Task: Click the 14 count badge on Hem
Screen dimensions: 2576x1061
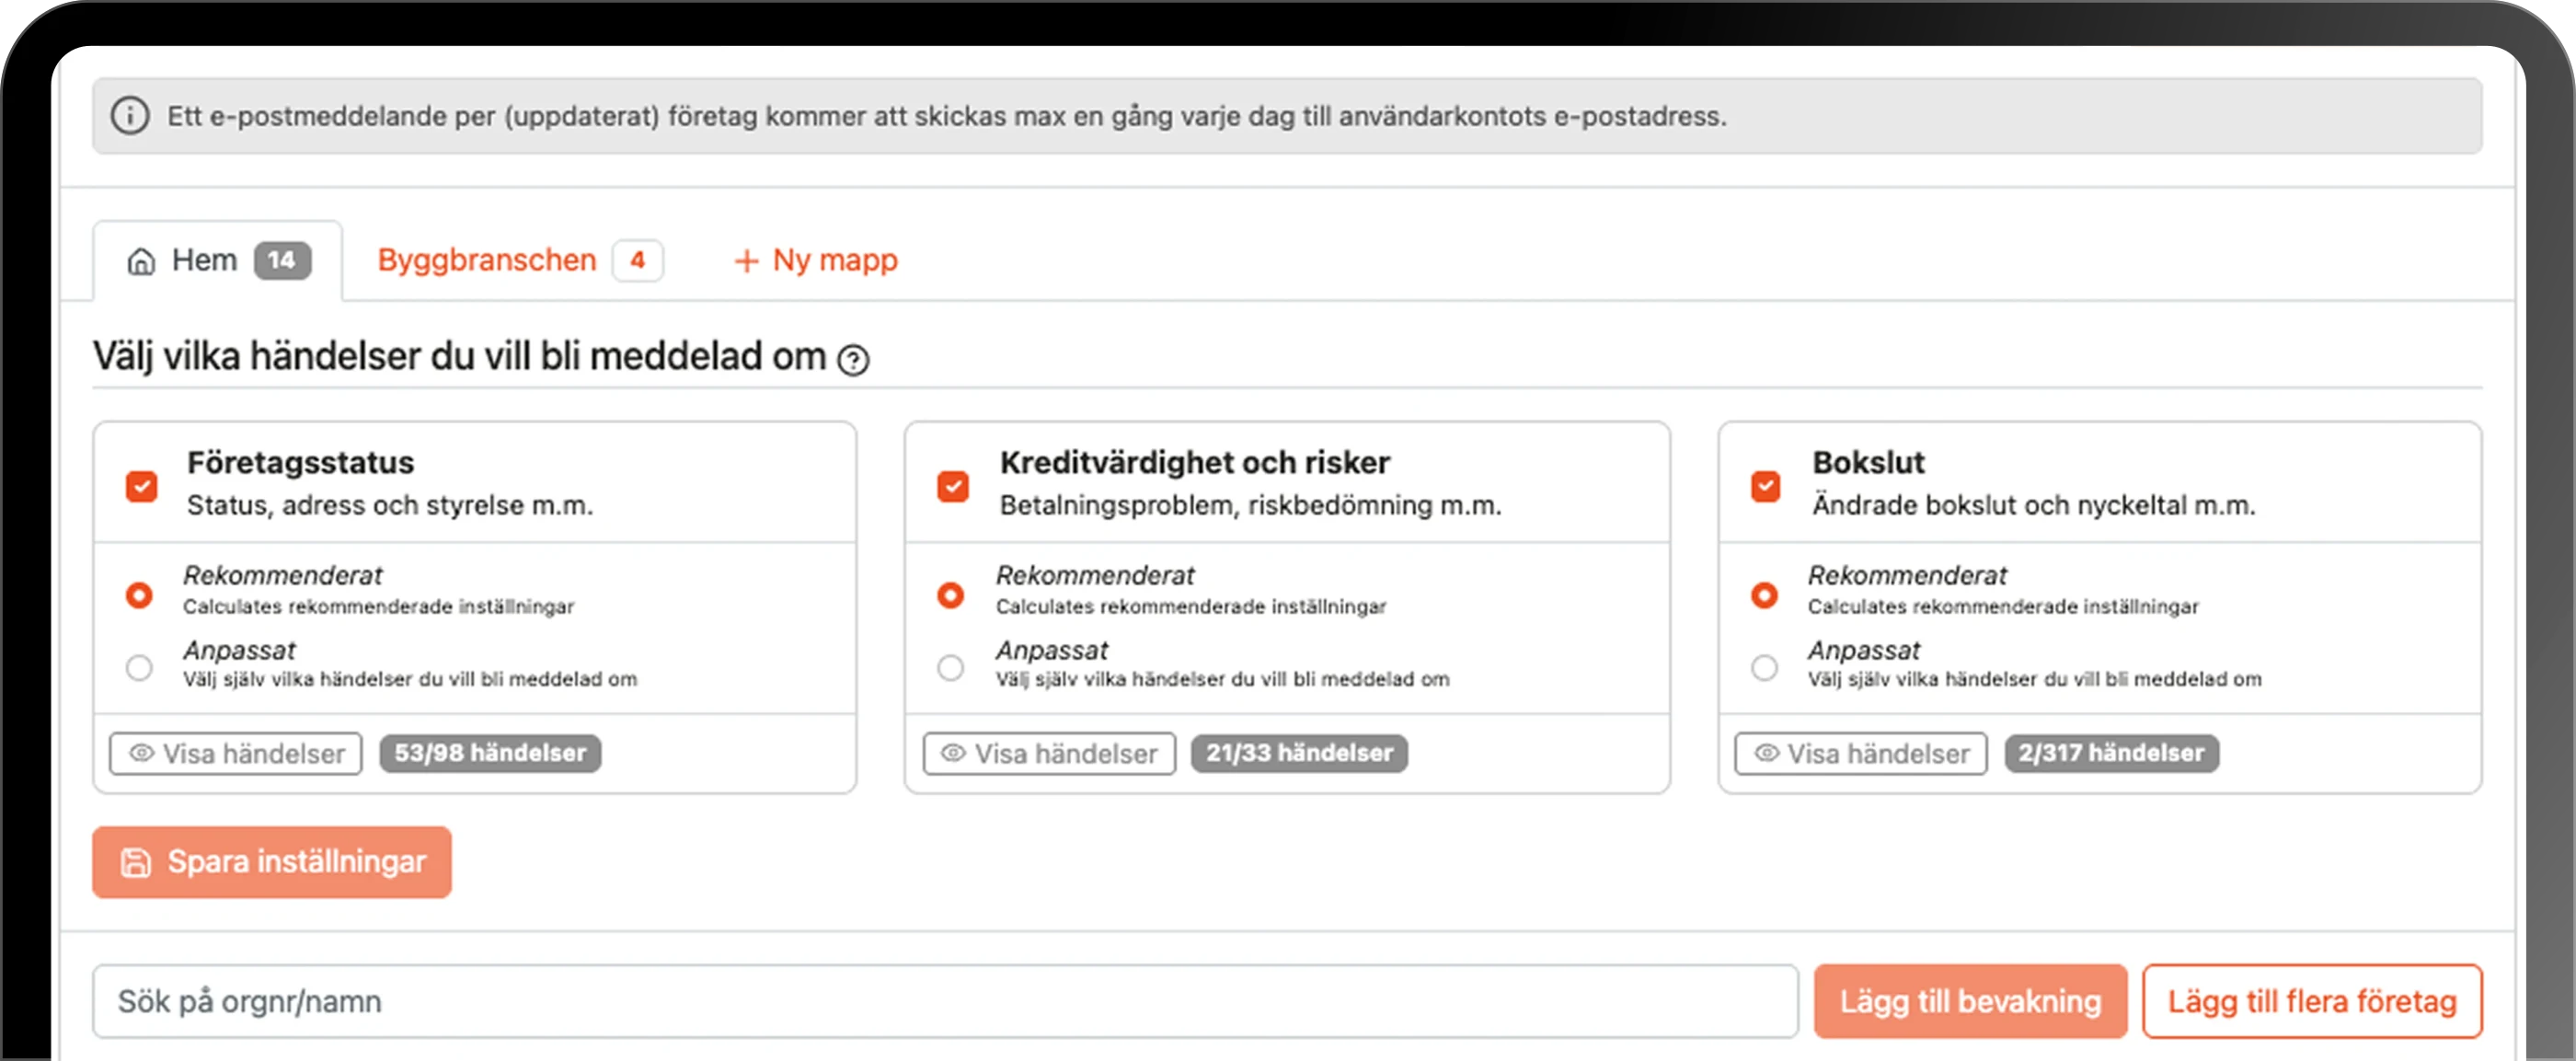Action: pyautogui.click(x=282, y=261)
